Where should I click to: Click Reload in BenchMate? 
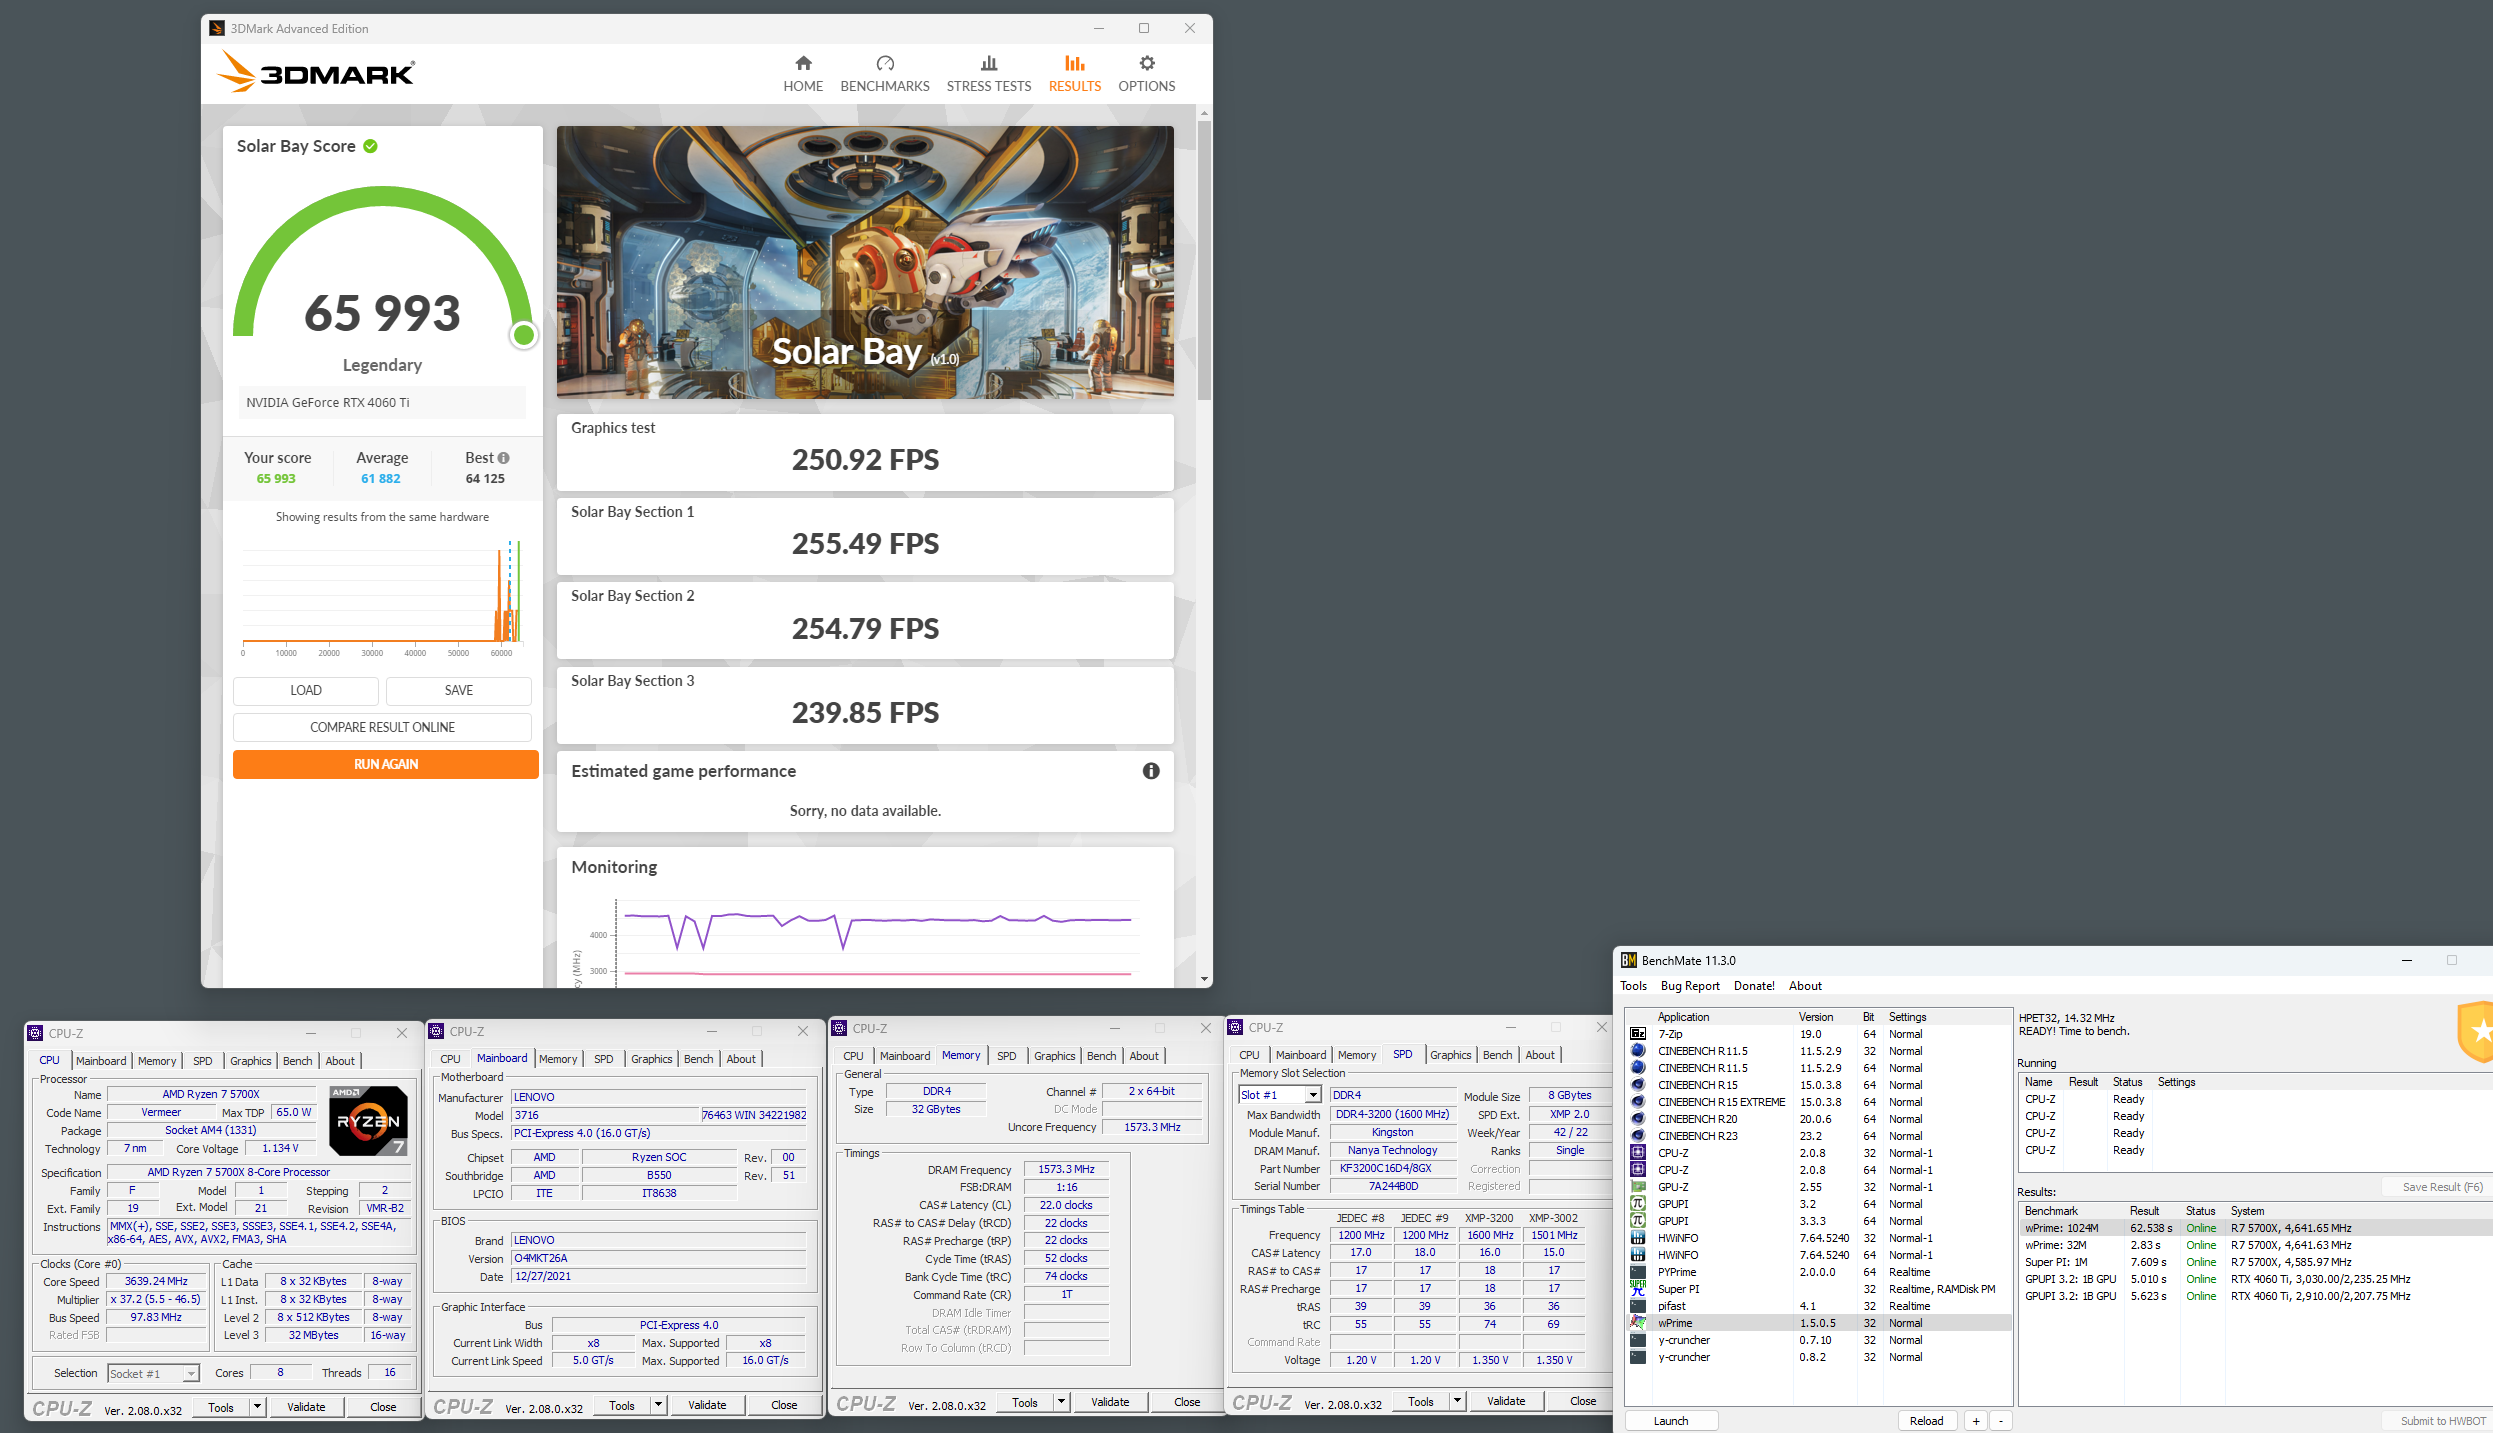1926,1421
